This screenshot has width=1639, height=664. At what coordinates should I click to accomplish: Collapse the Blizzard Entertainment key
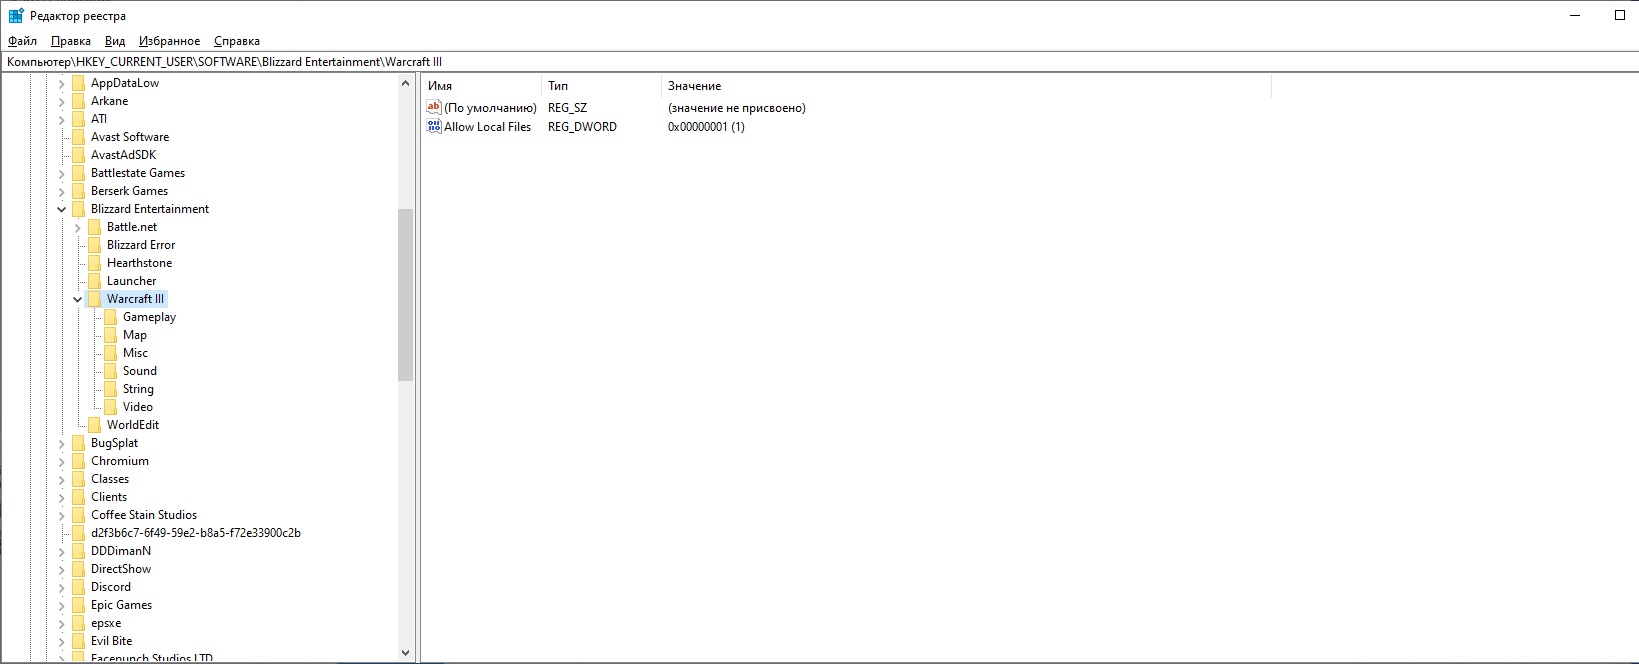pos(62,209)
